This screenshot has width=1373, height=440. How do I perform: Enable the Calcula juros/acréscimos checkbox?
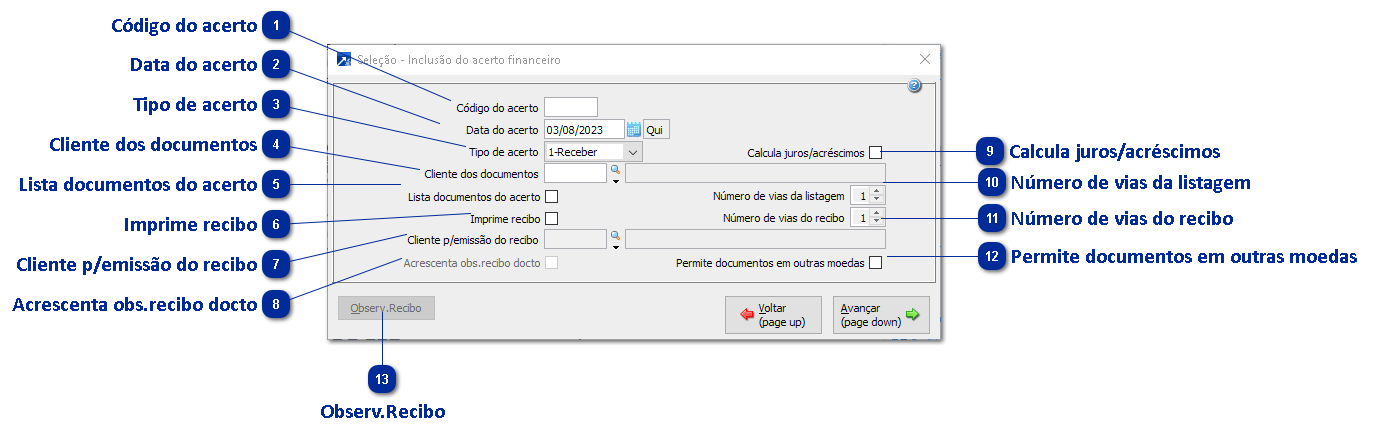[x=876, y=153]
